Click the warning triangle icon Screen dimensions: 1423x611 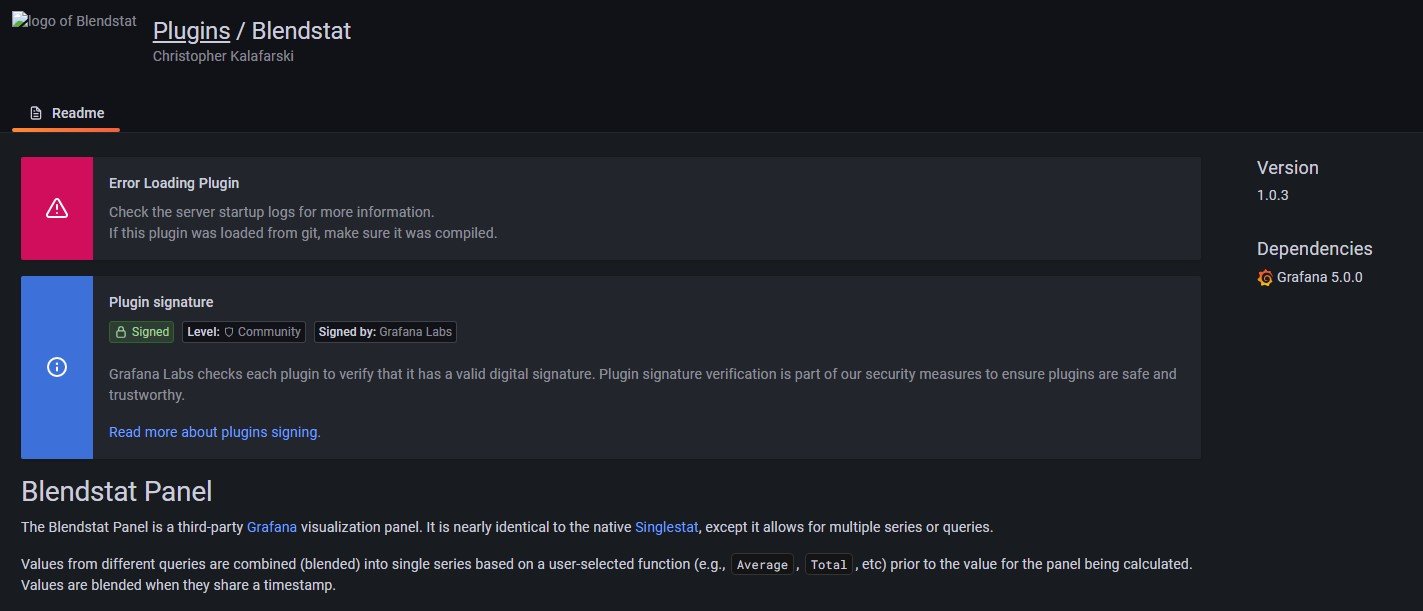click(x=57, y=208)
